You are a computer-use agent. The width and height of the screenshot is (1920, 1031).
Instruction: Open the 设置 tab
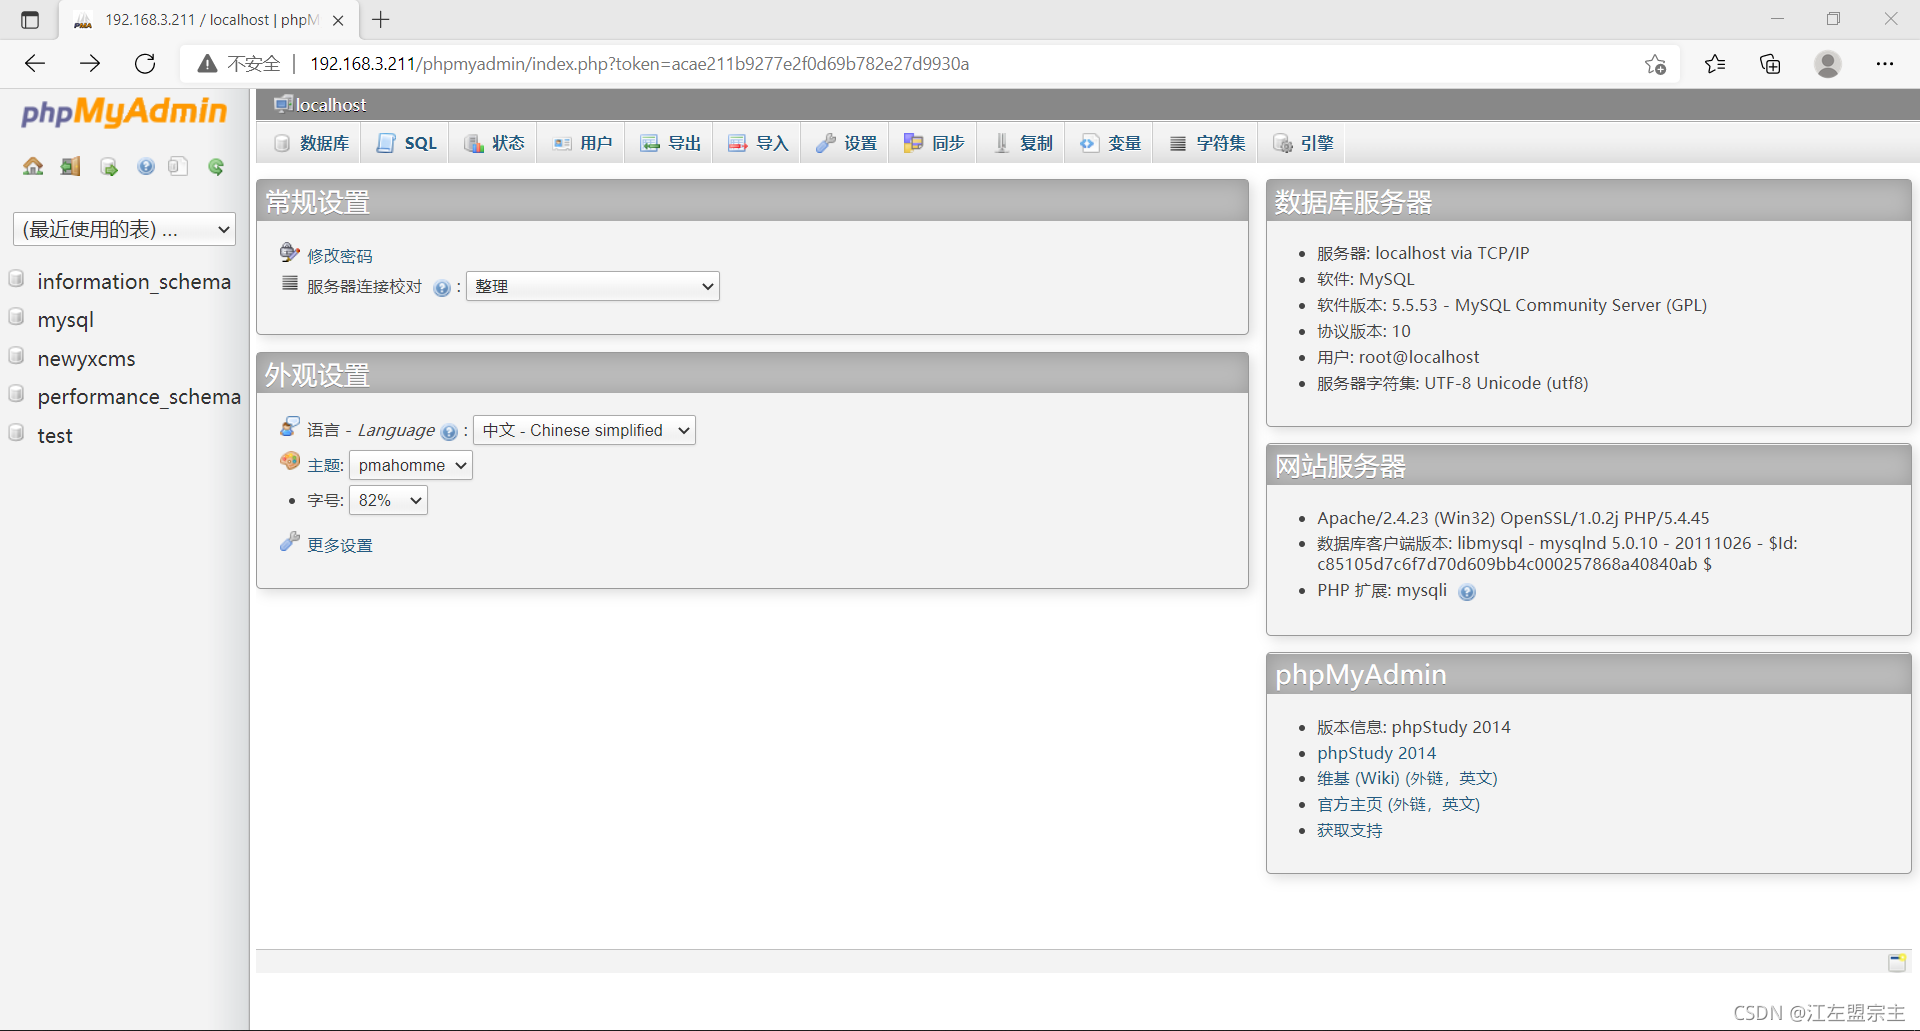[846, 143]
